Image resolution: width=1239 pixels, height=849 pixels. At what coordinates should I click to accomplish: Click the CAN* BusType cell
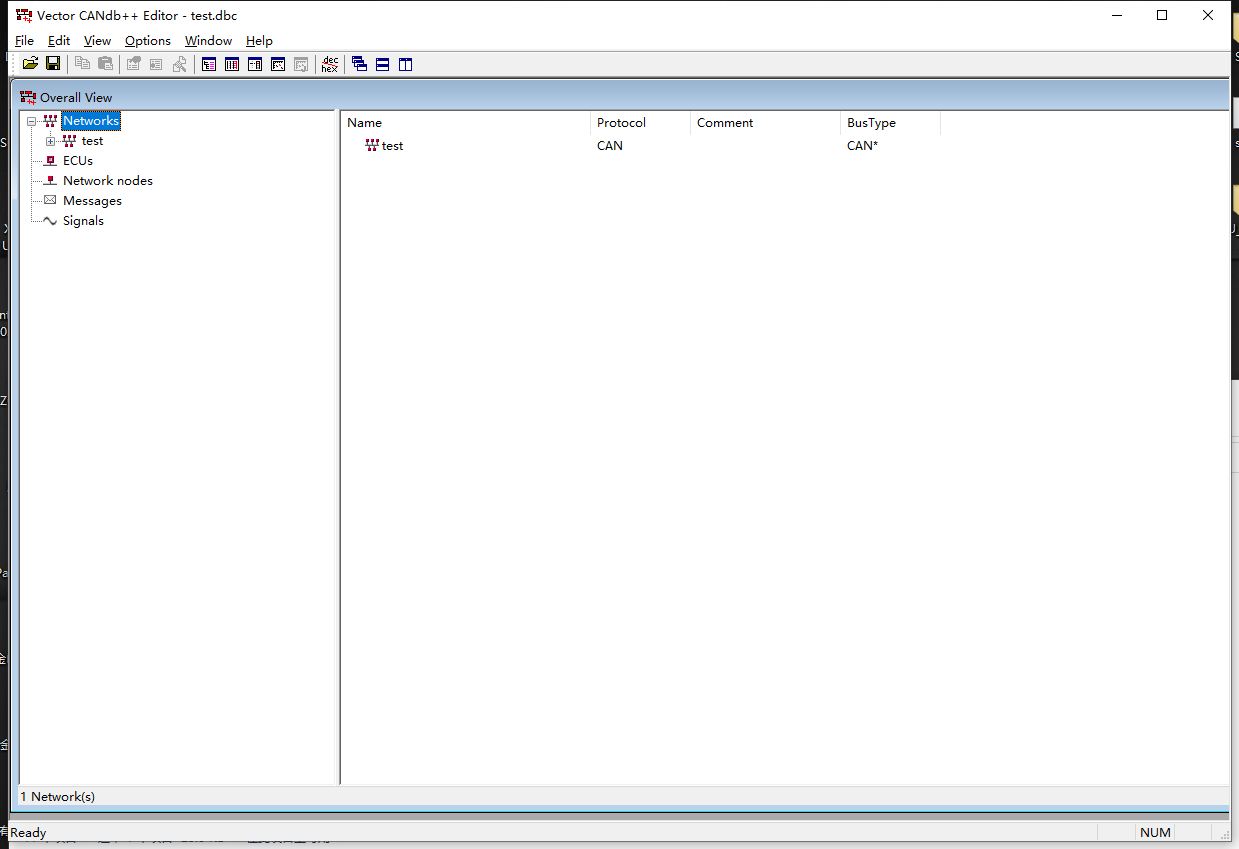point(862,146)
